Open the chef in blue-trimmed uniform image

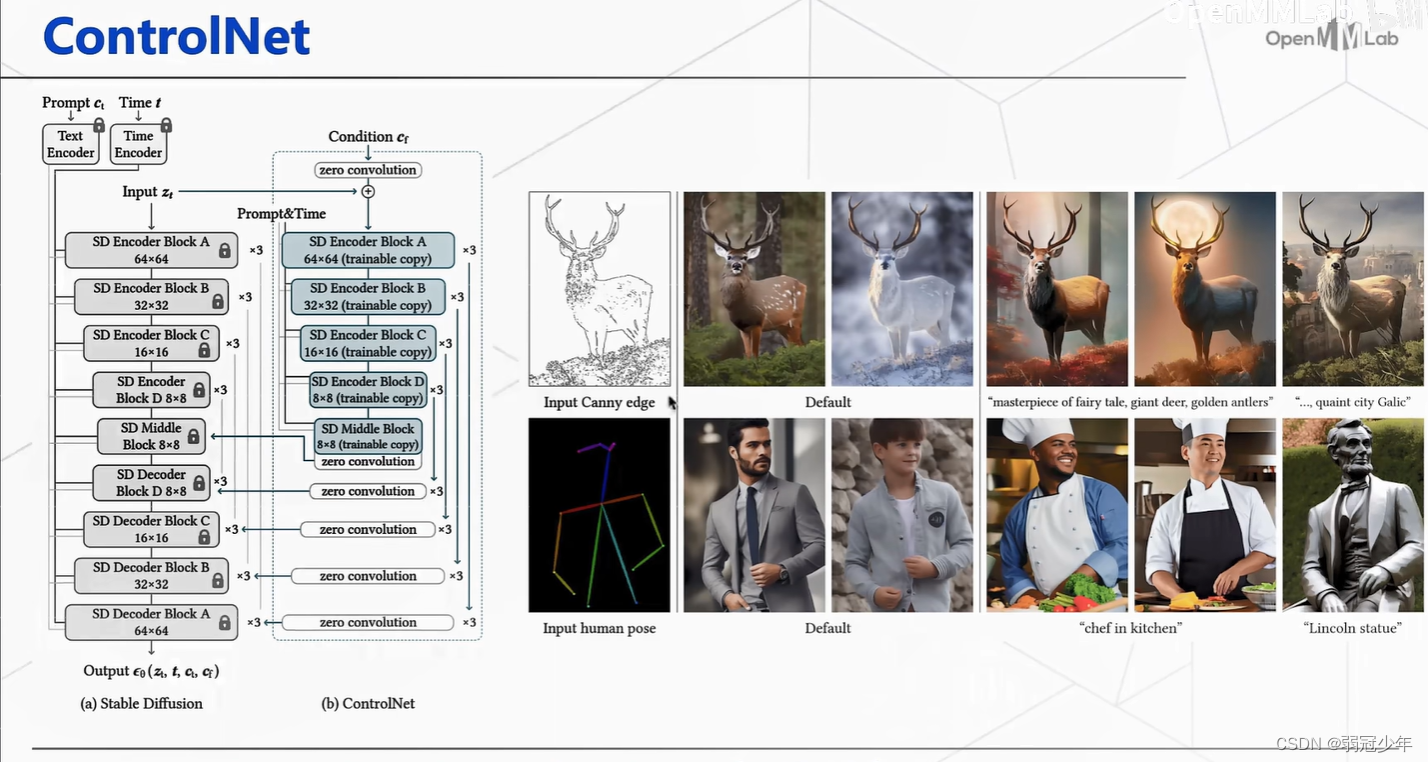click(x=1057, y=515)
